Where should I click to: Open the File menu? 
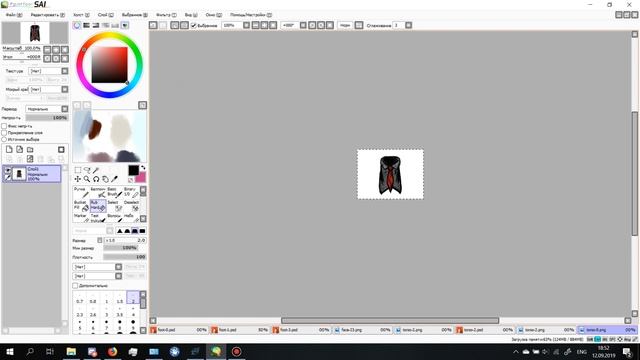click(x=14, y=15)
